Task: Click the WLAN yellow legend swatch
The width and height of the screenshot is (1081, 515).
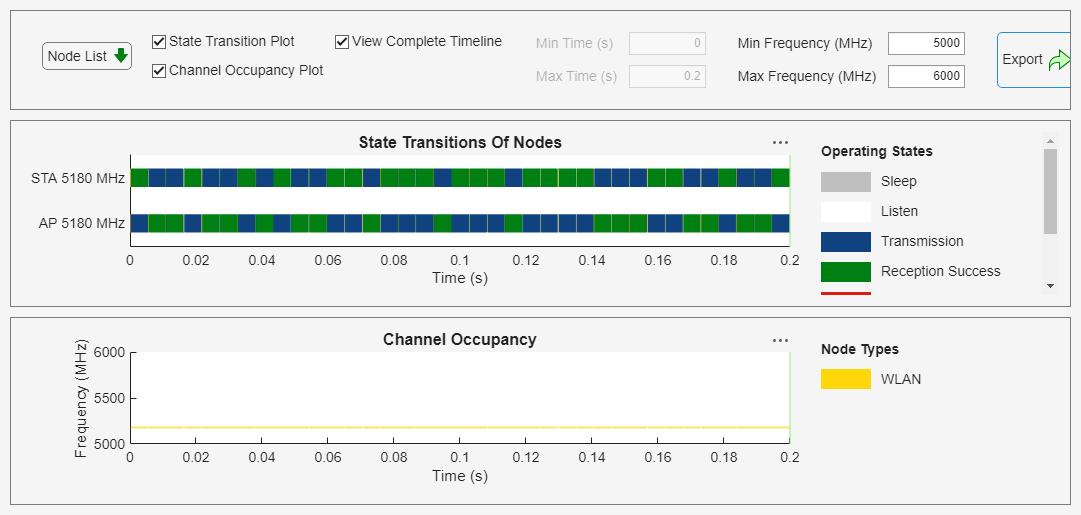Action: 845,380
